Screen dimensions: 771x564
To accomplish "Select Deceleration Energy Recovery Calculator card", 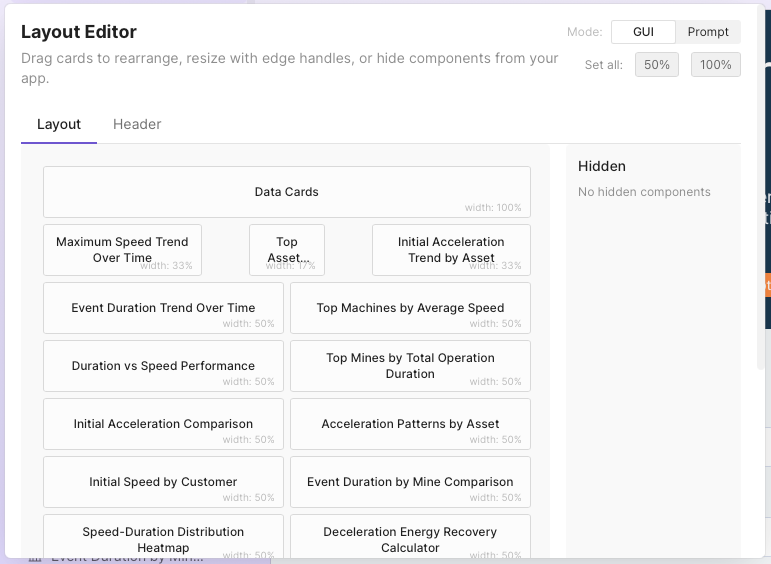I will point(411,537).
